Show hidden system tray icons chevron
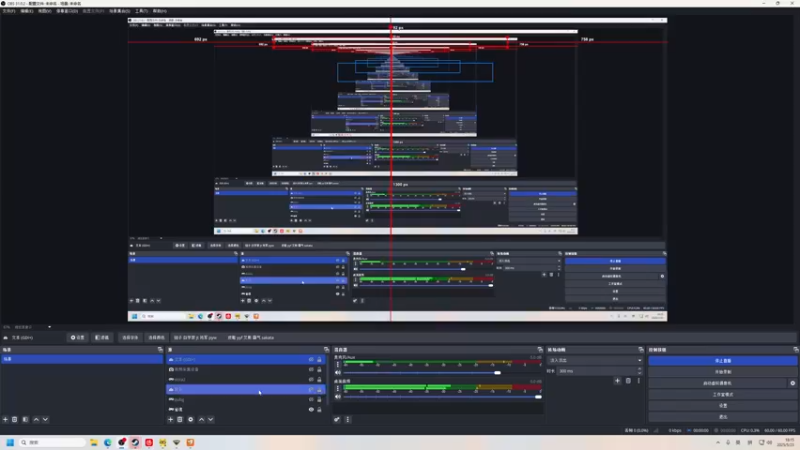Viewport: 800px width, 450px height. (718, 442)
